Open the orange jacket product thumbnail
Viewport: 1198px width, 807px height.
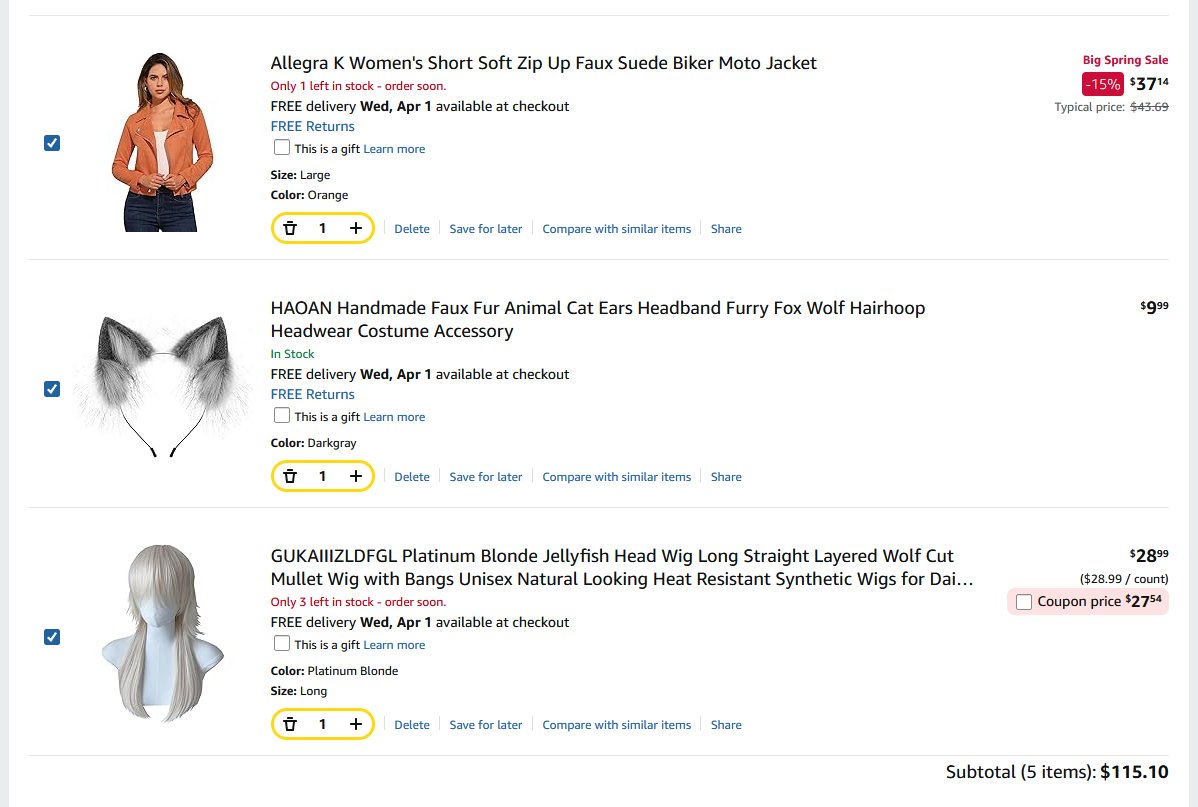pos(162,142)
